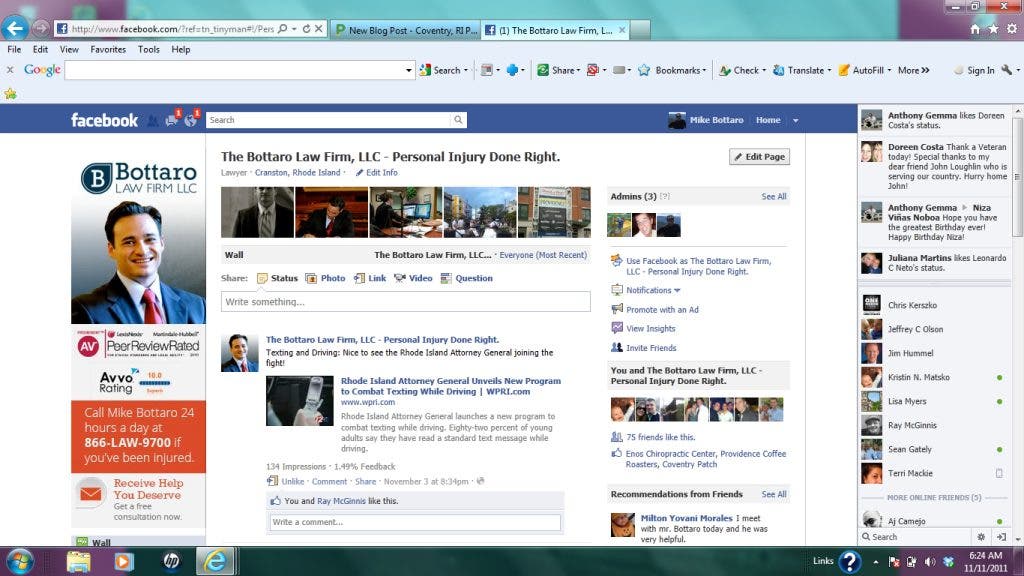Select The Bottaro Law Firm browser tab
This screenshot has width=1024, height=576.
555,30
